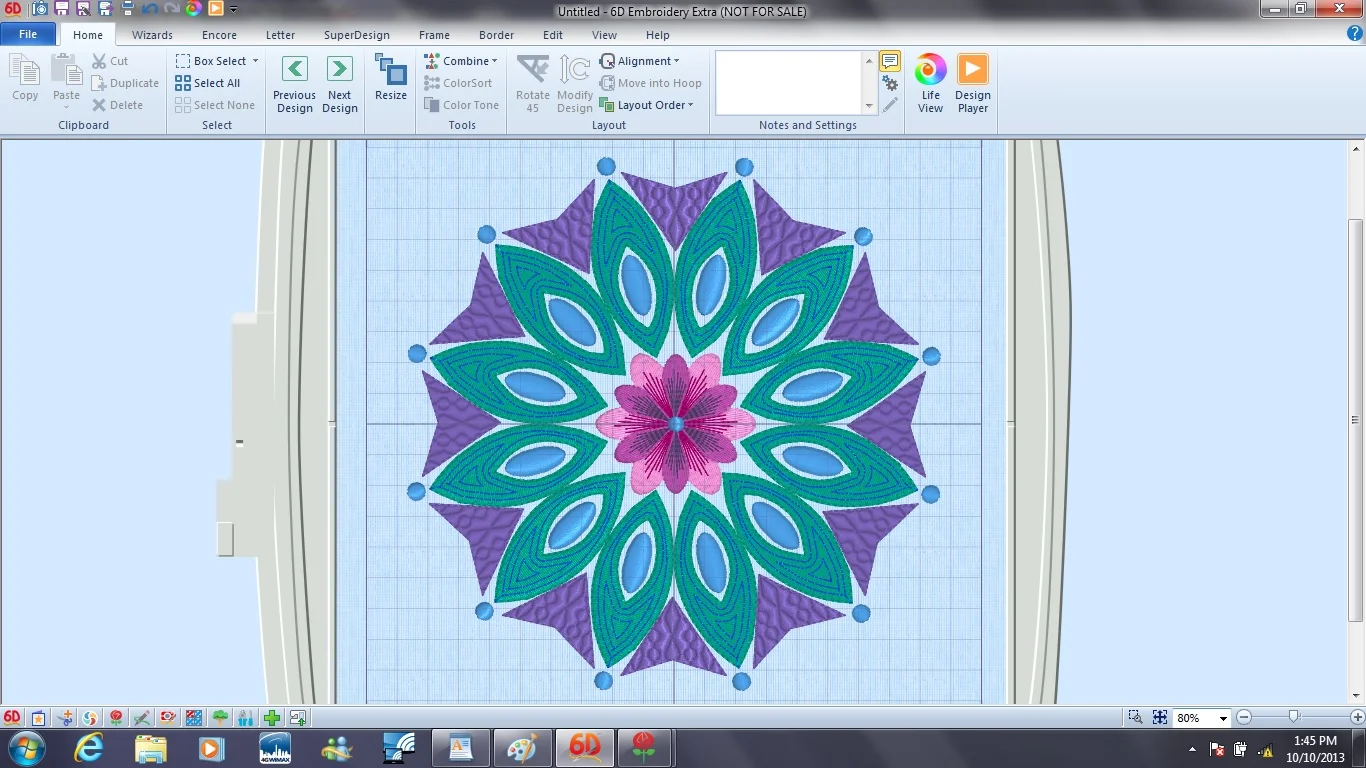Image resolution: width=1366 pixels, height=768 pixels.
Task: Click the notes box scroll down arrow
Action: 869,106
